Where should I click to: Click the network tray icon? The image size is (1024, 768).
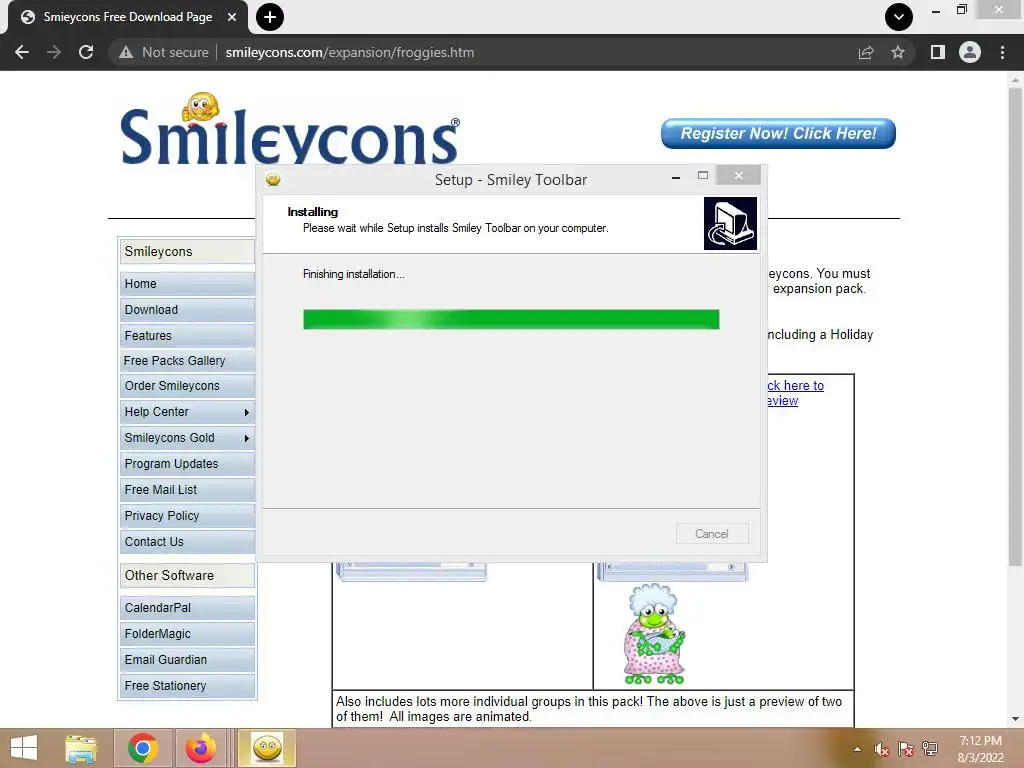(930, 749)
